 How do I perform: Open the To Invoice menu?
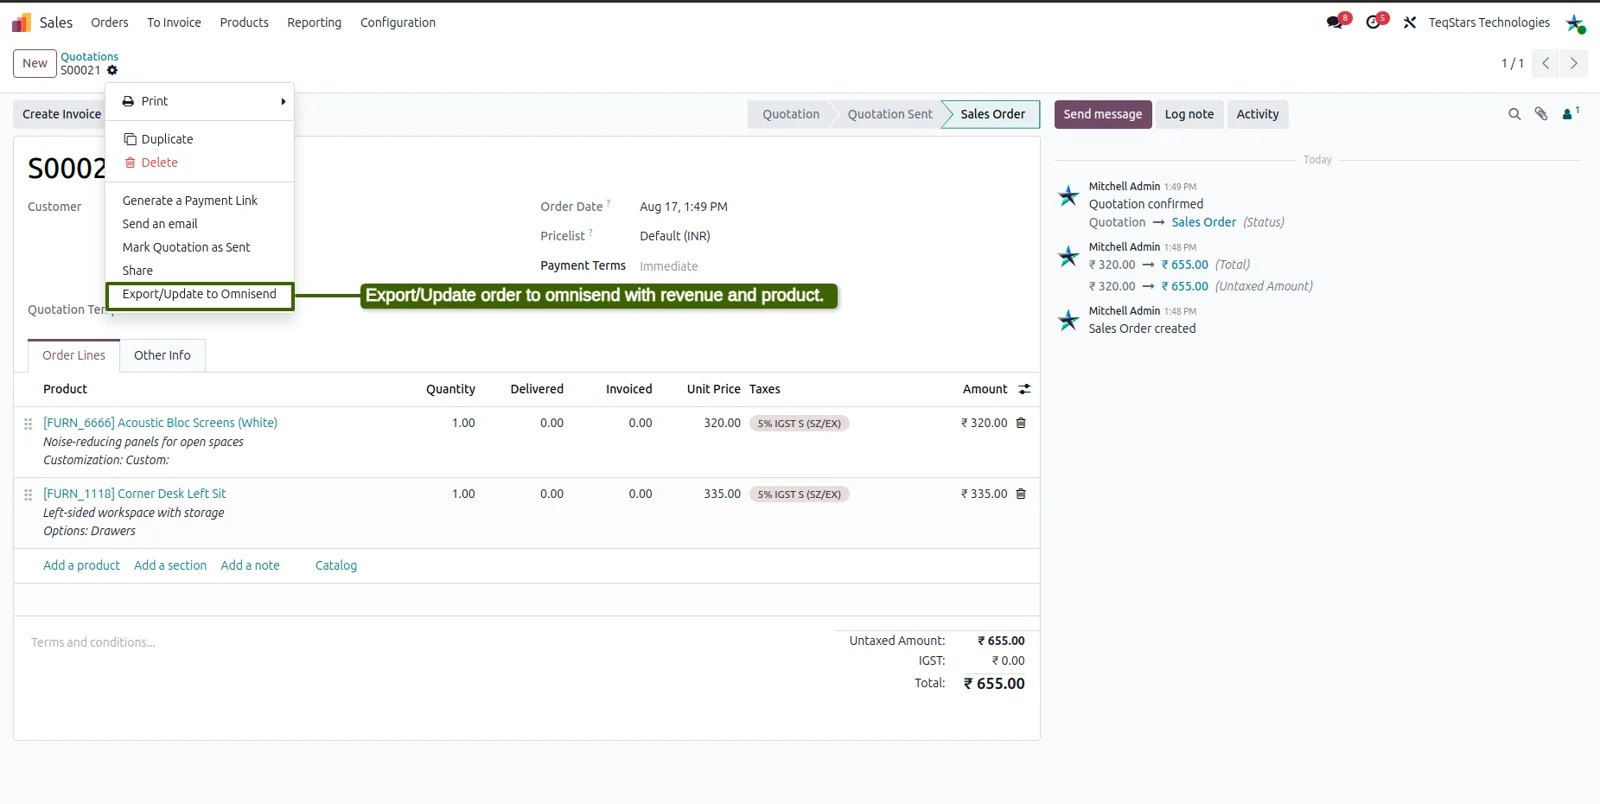tap(174, 22)
